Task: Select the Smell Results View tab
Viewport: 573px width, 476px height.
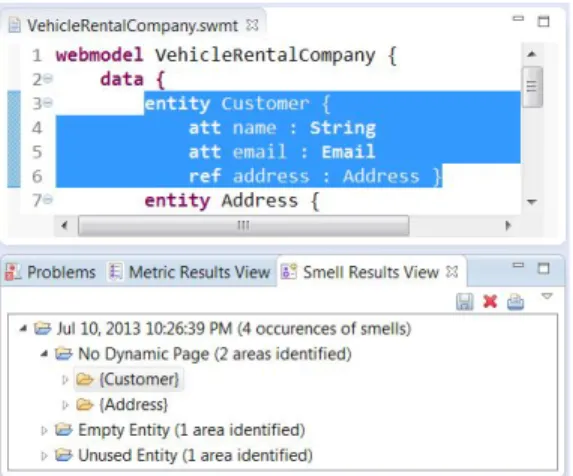Action: coord(370,272)
